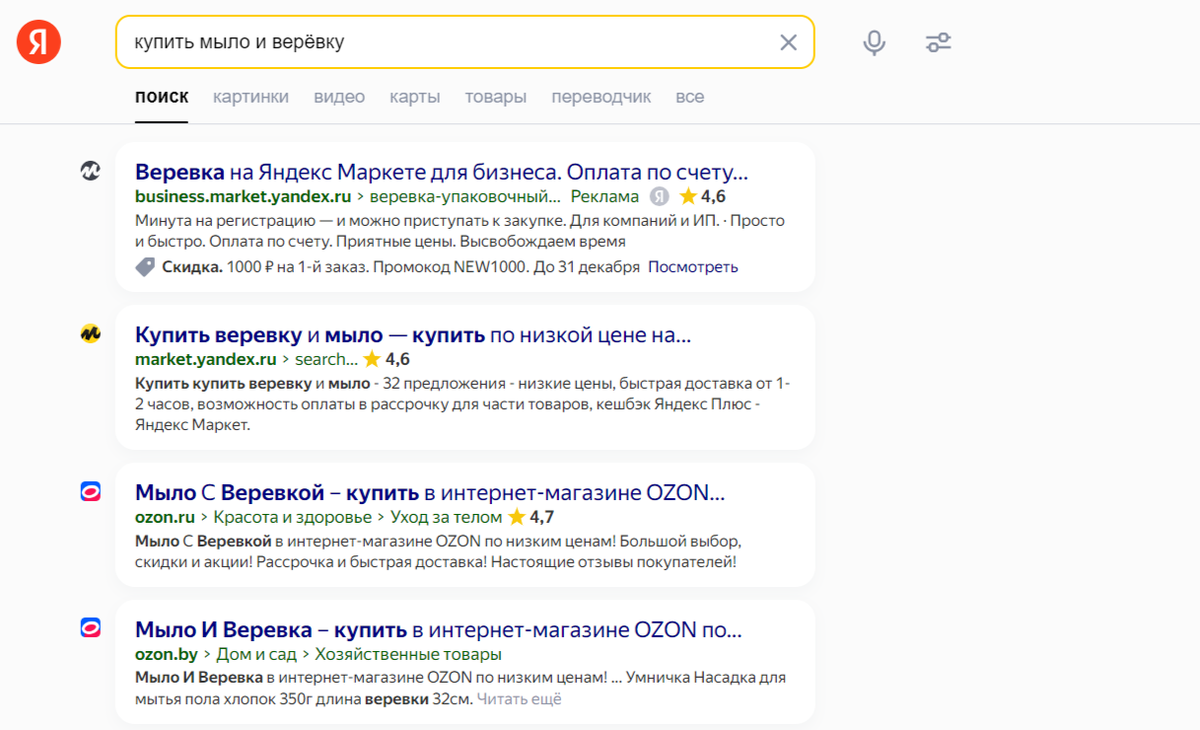This screenshot has height=730, width=1200.
Task: Go to the карты tab
Action: tap(415, 97)
